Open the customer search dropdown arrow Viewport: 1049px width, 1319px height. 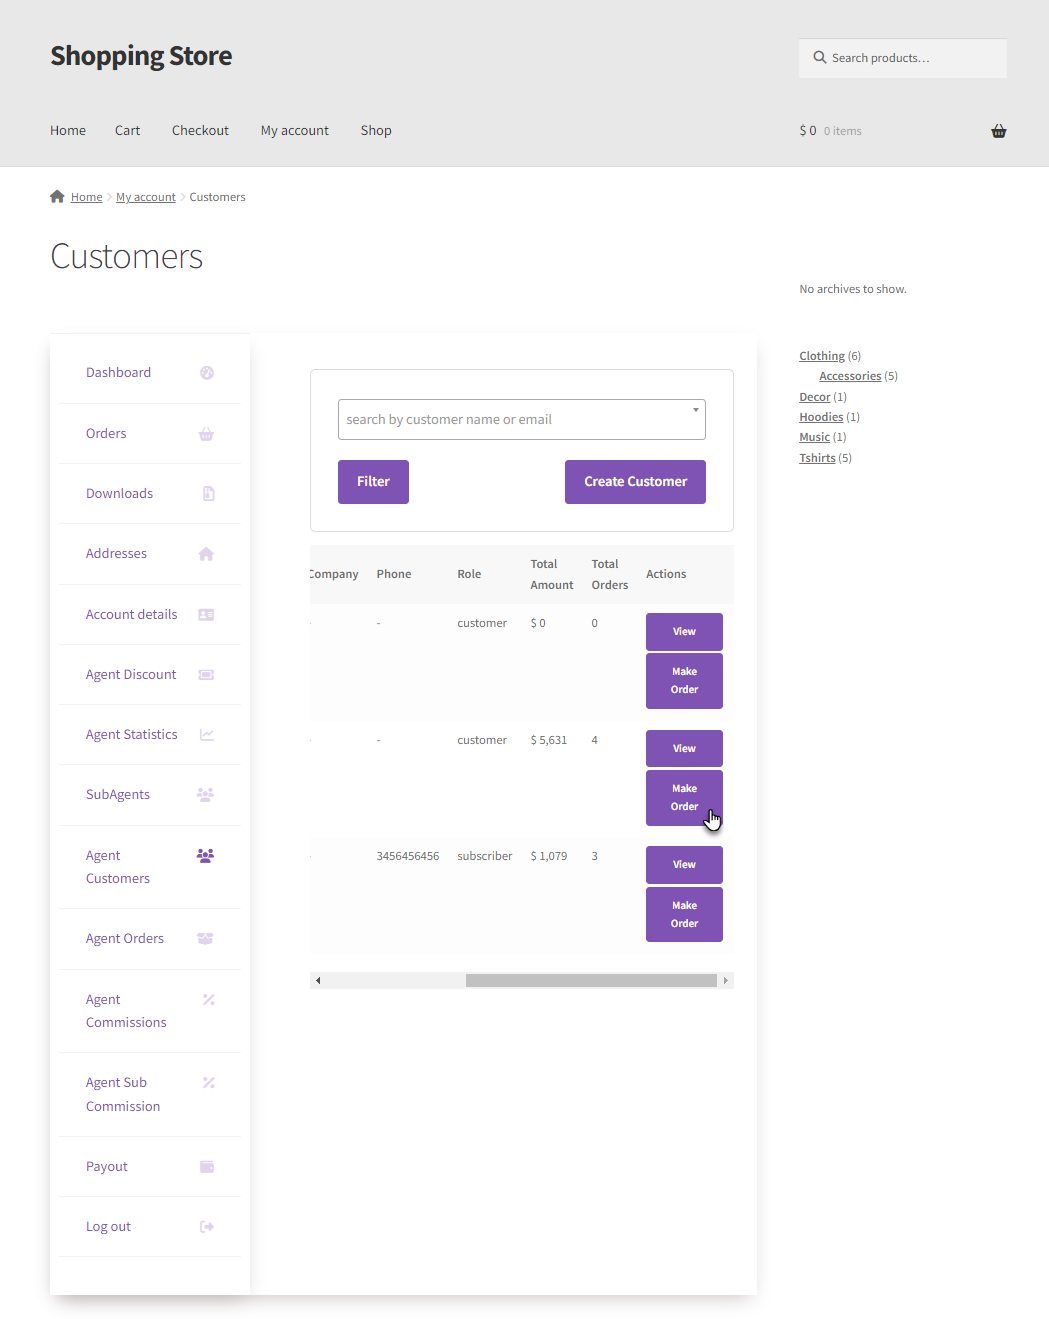(x=696, y=410)
